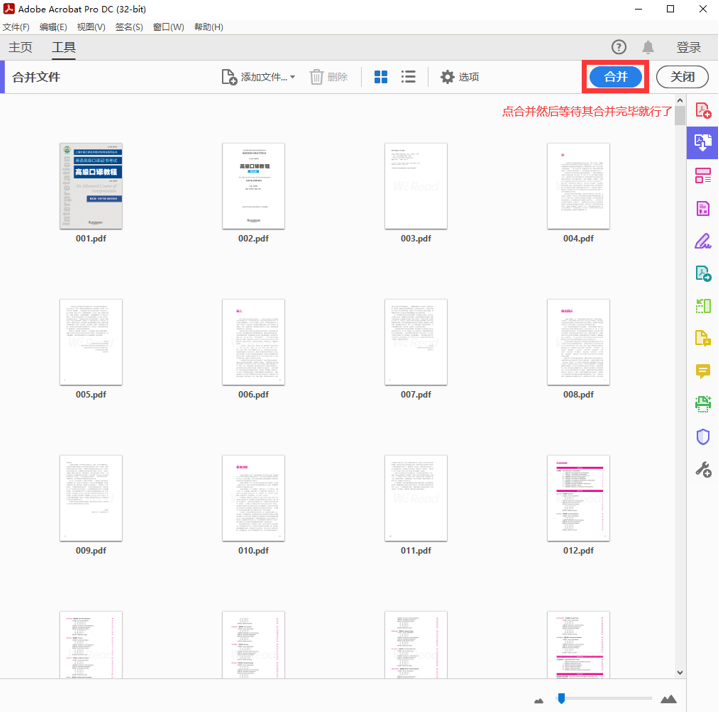Image resolution: width=719 pixels, height=712 pixels.
Task: Open the 文件(F) menu
Action: (x=16, y=27)
